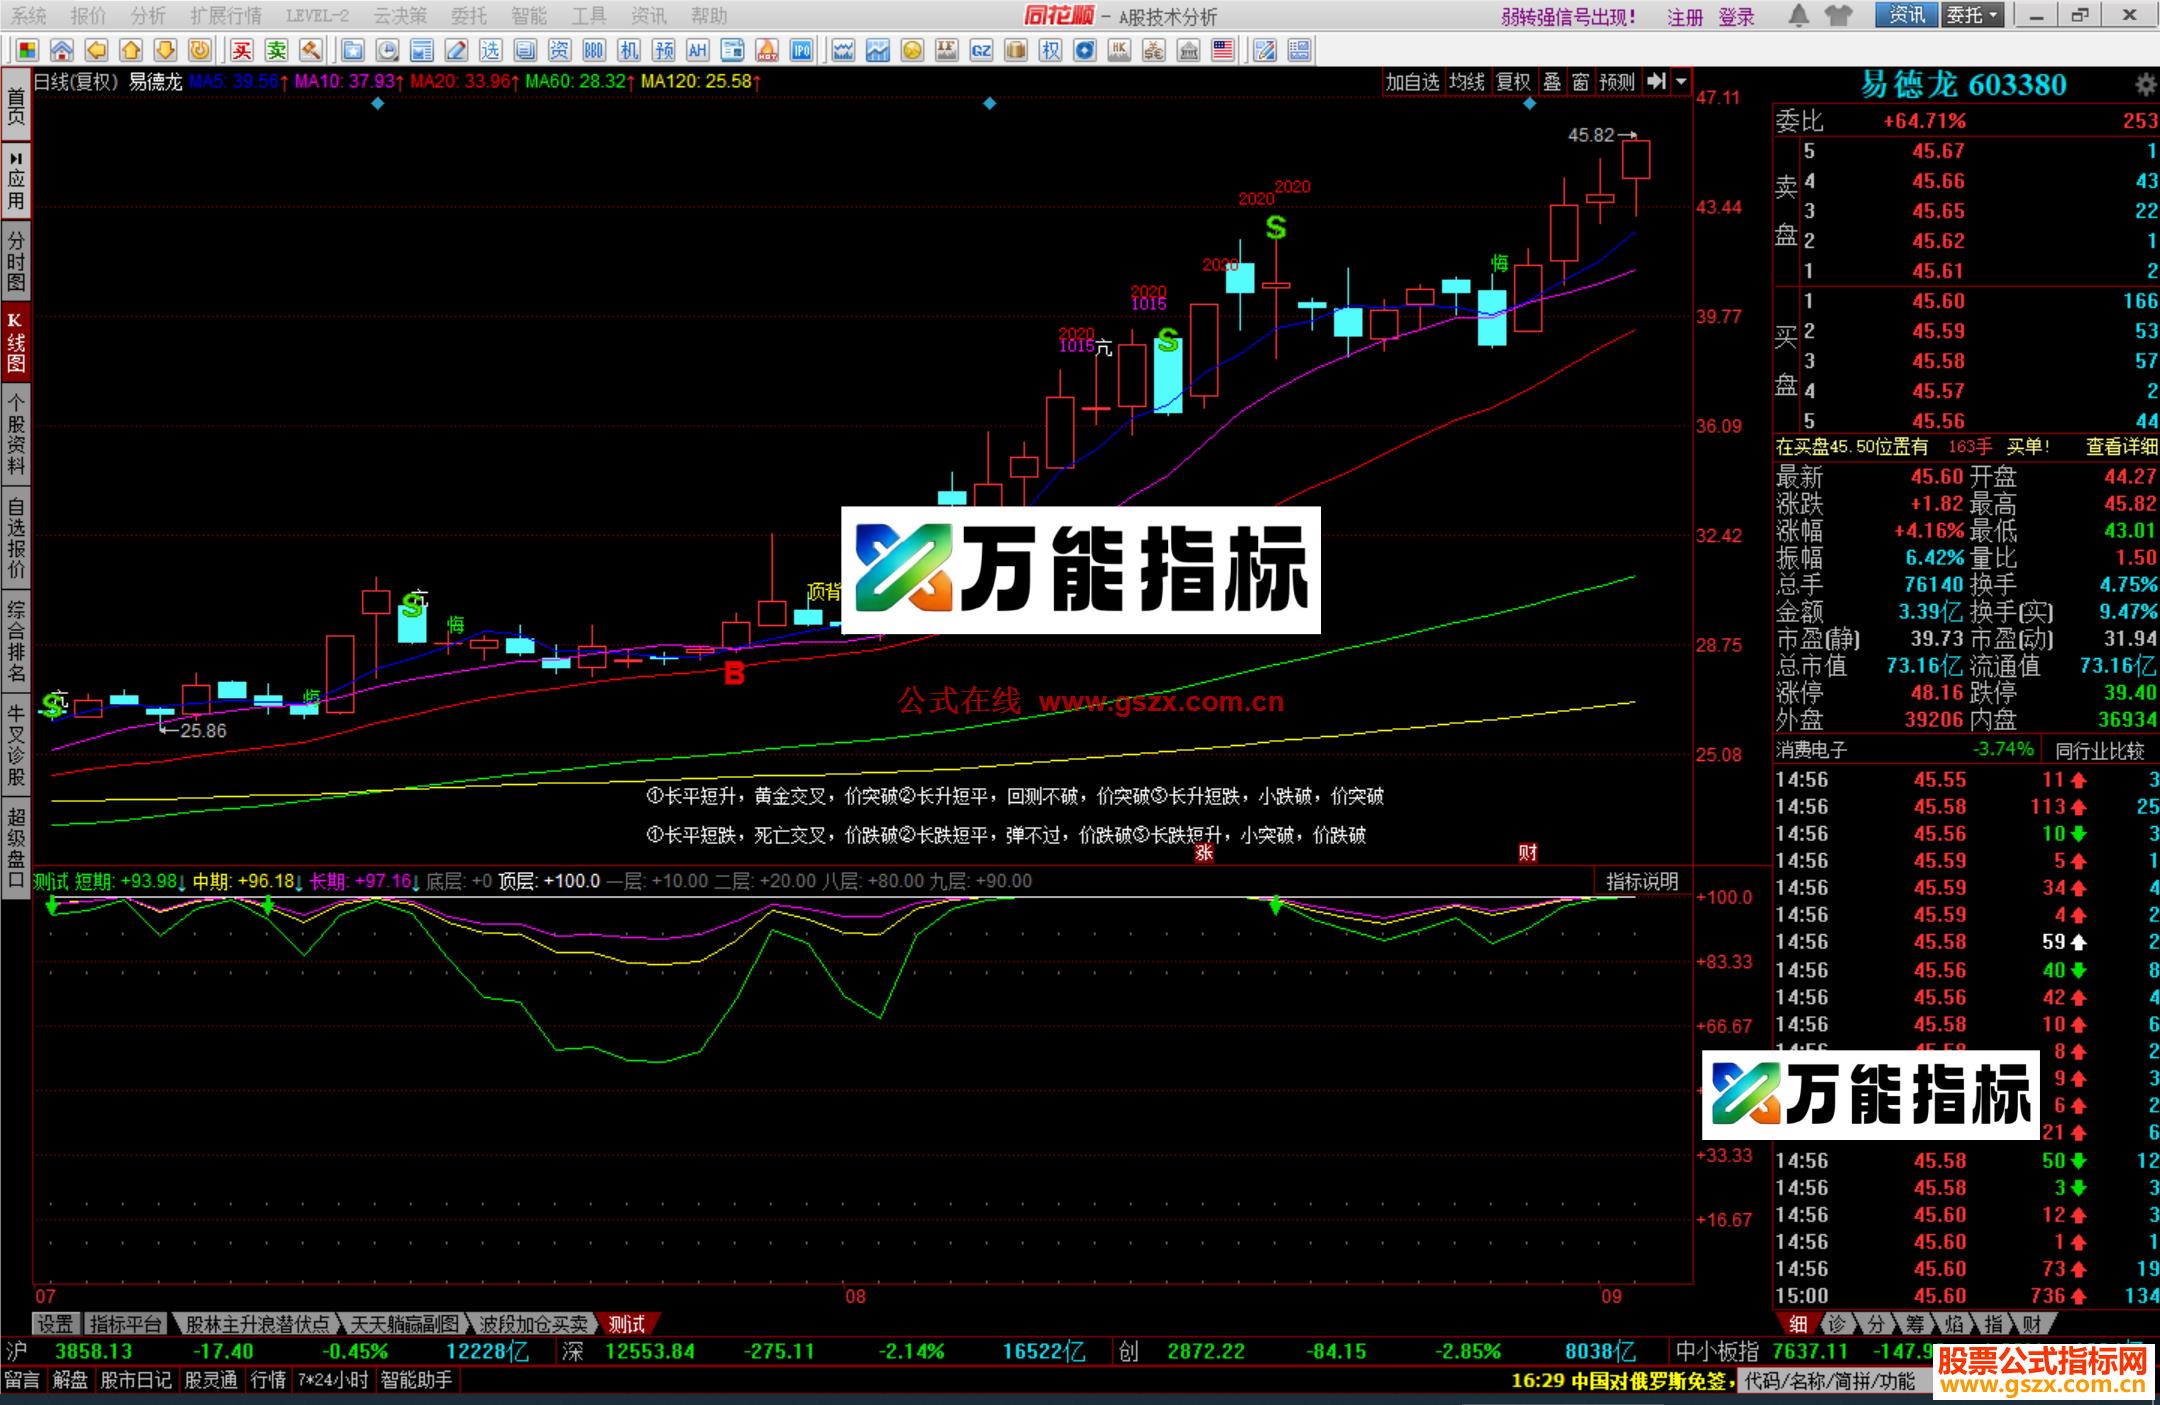Open the IPO new shares icon
2160x1405 pixels.
tap(800, 50)
